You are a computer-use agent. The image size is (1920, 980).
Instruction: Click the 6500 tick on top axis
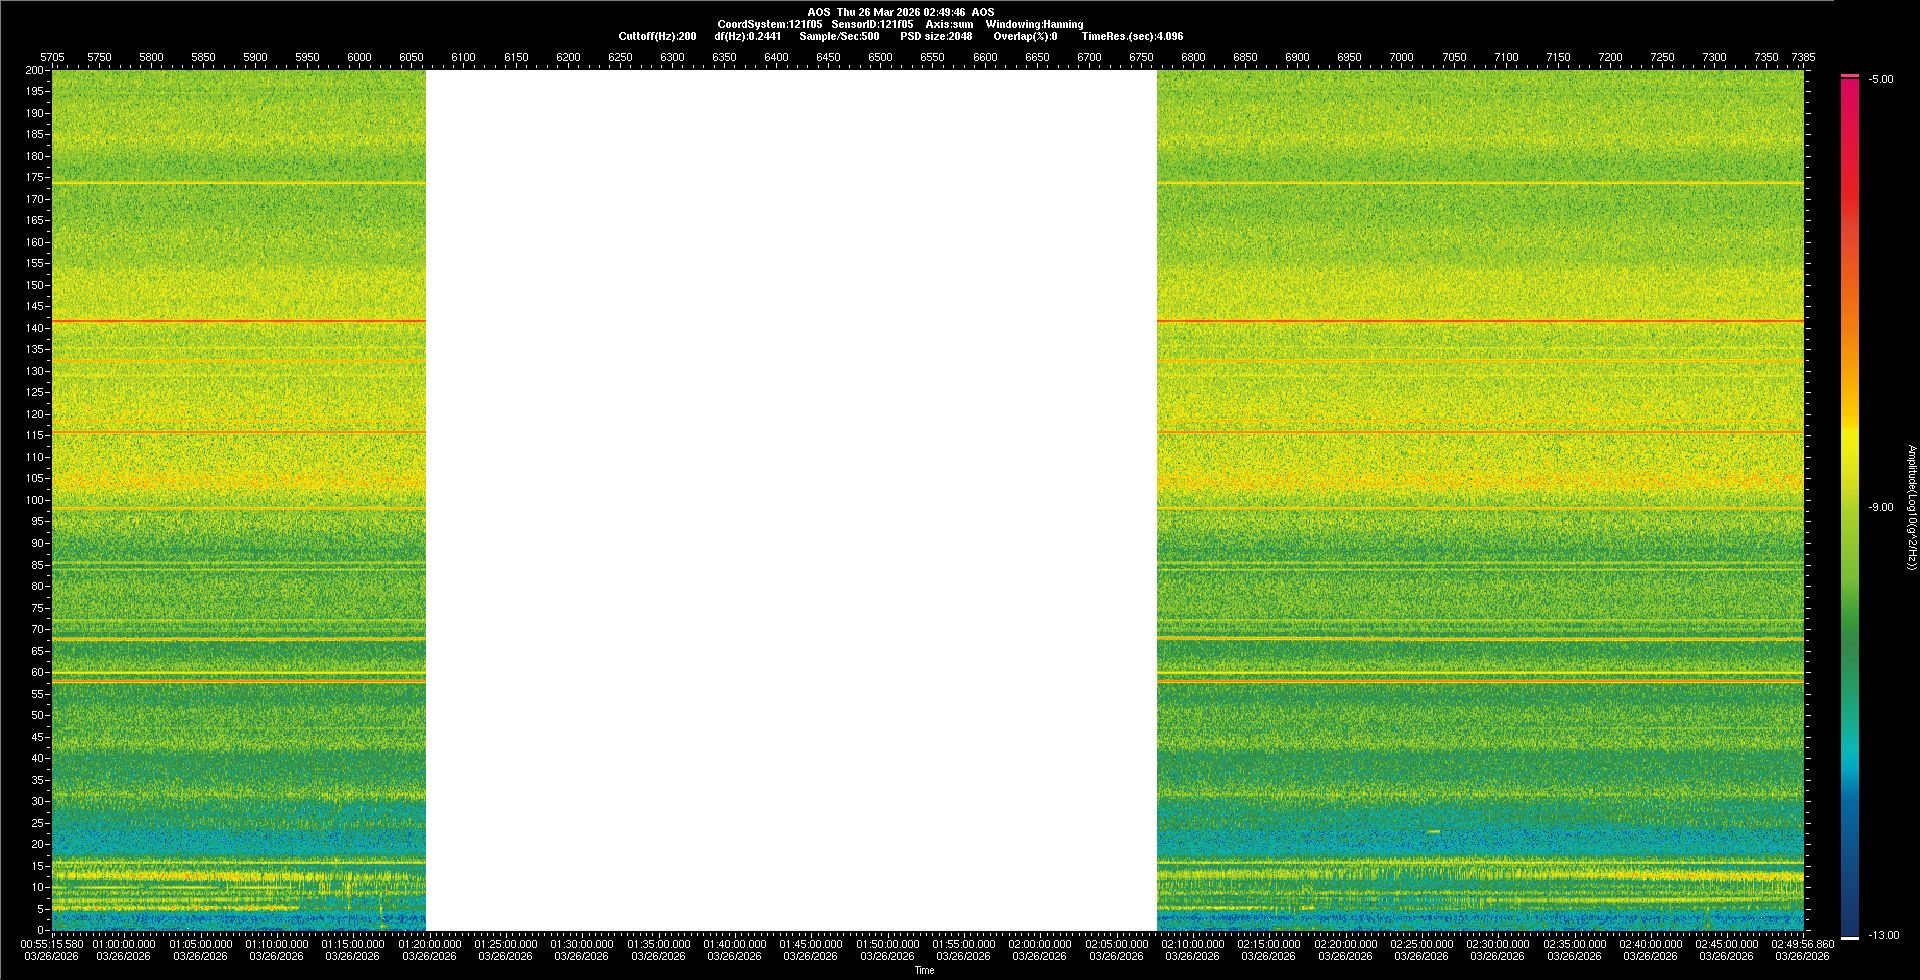(880, 57)
